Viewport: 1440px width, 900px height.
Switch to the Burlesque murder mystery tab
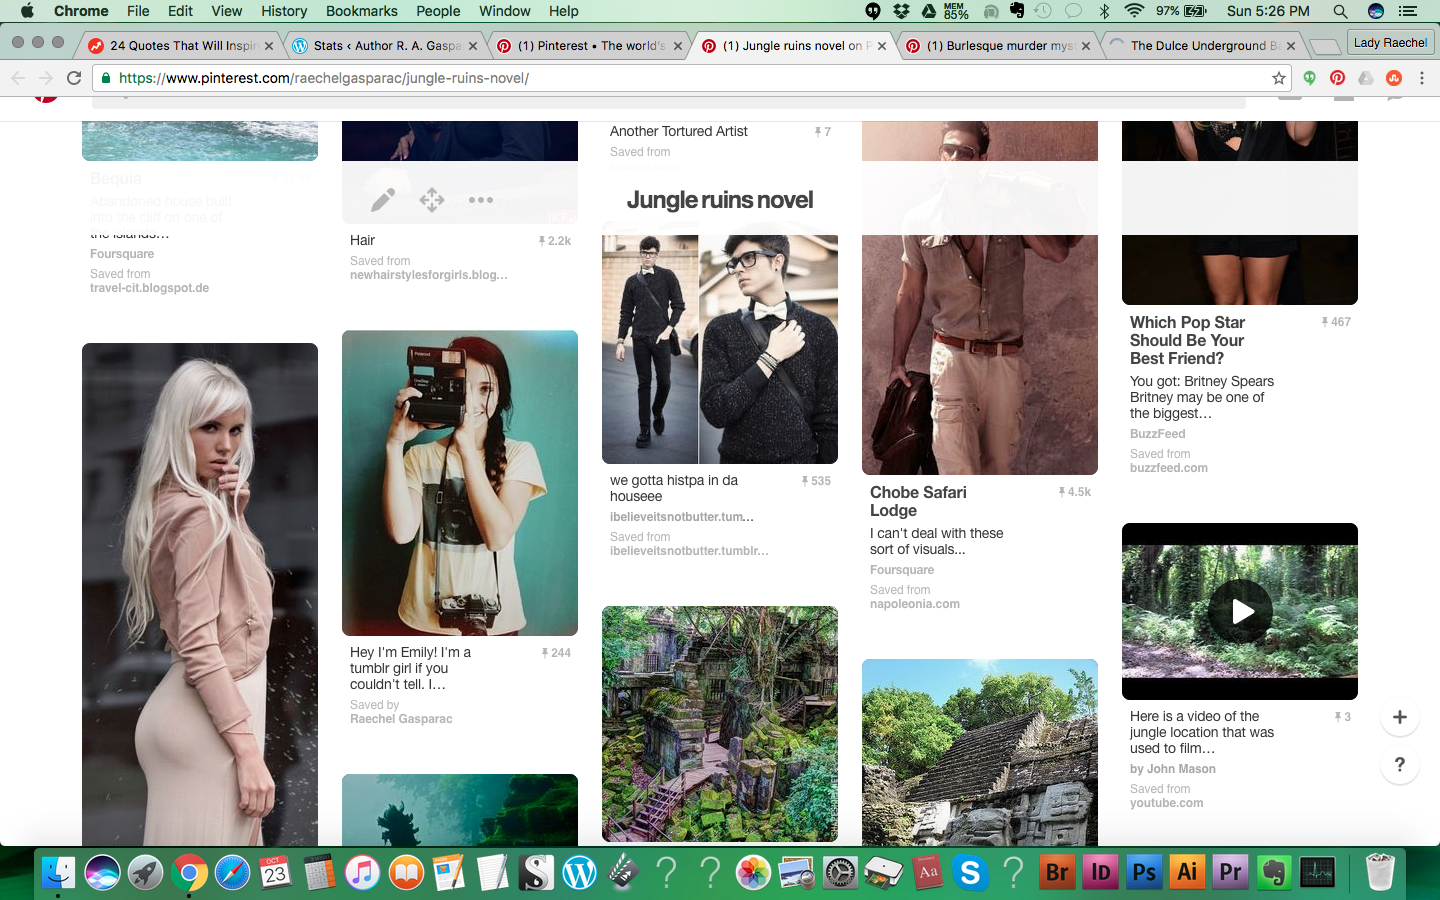click(998, 46)
